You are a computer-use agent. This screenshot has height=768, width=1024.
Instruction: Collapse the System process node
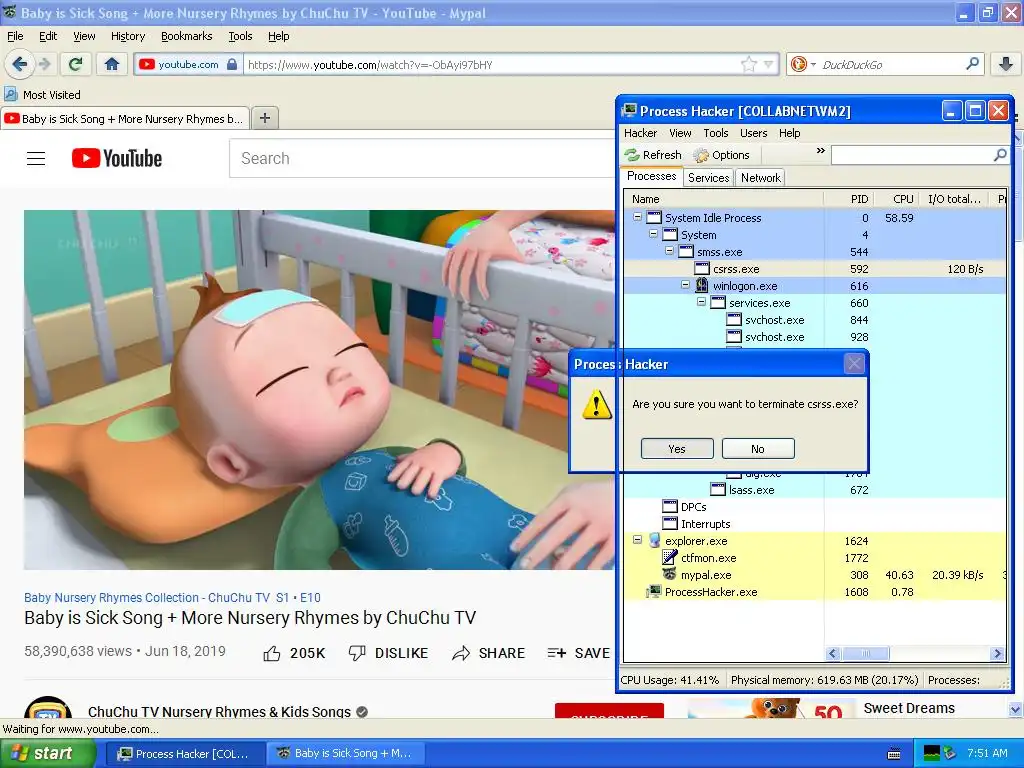click(653, 234)
